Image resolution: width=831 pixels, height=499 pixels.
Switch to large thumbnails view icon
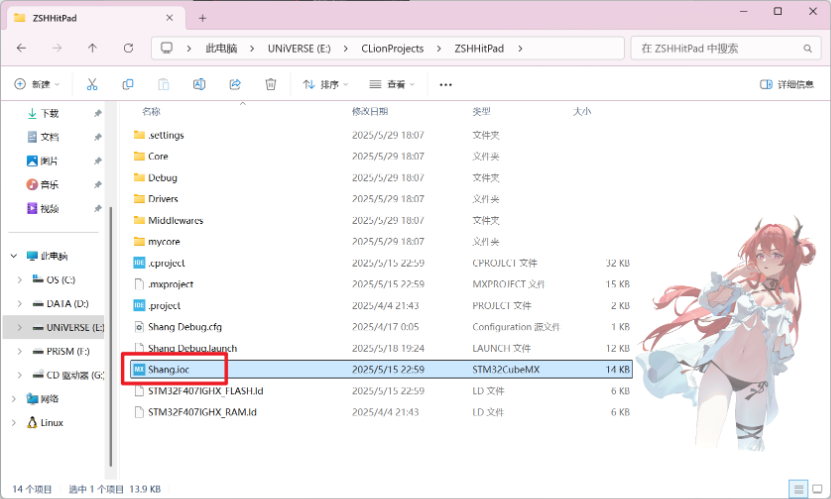point(818,488)
